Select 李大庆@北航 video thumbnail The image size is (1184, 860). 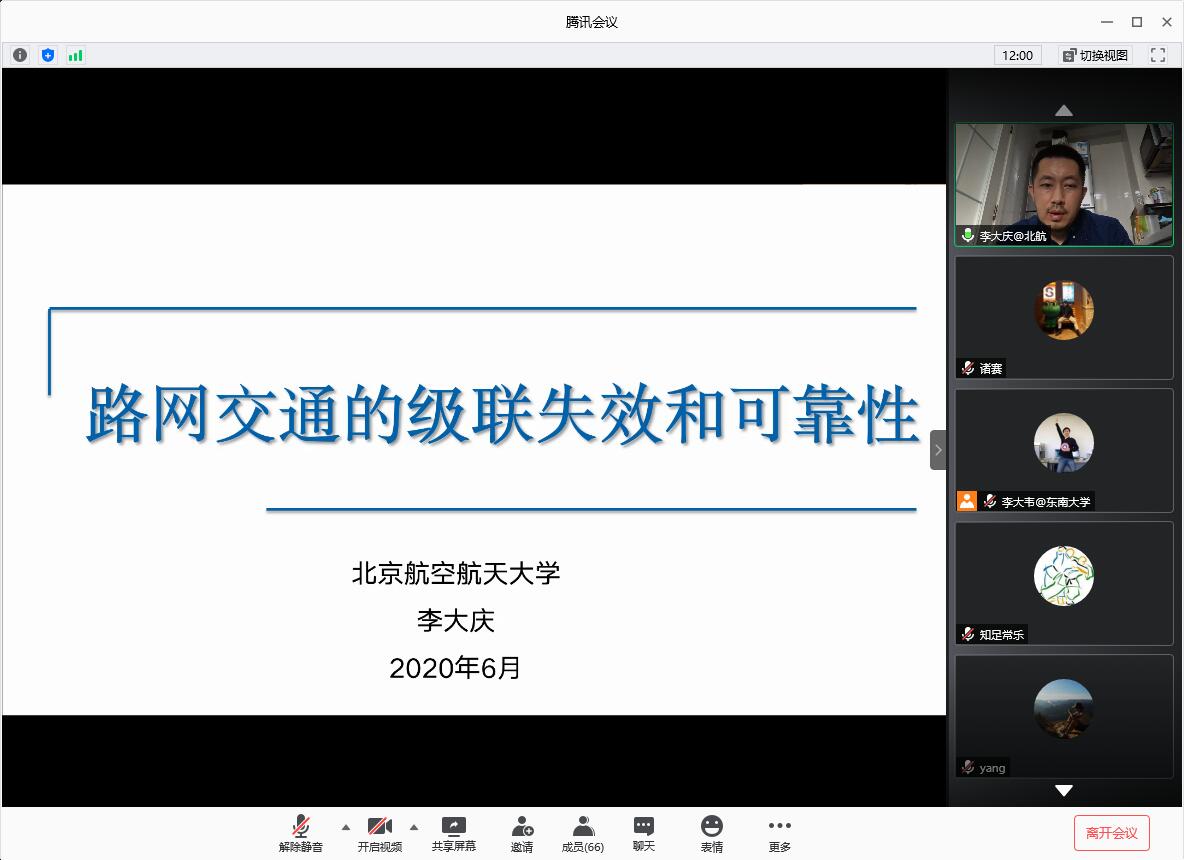[1064, 185]
